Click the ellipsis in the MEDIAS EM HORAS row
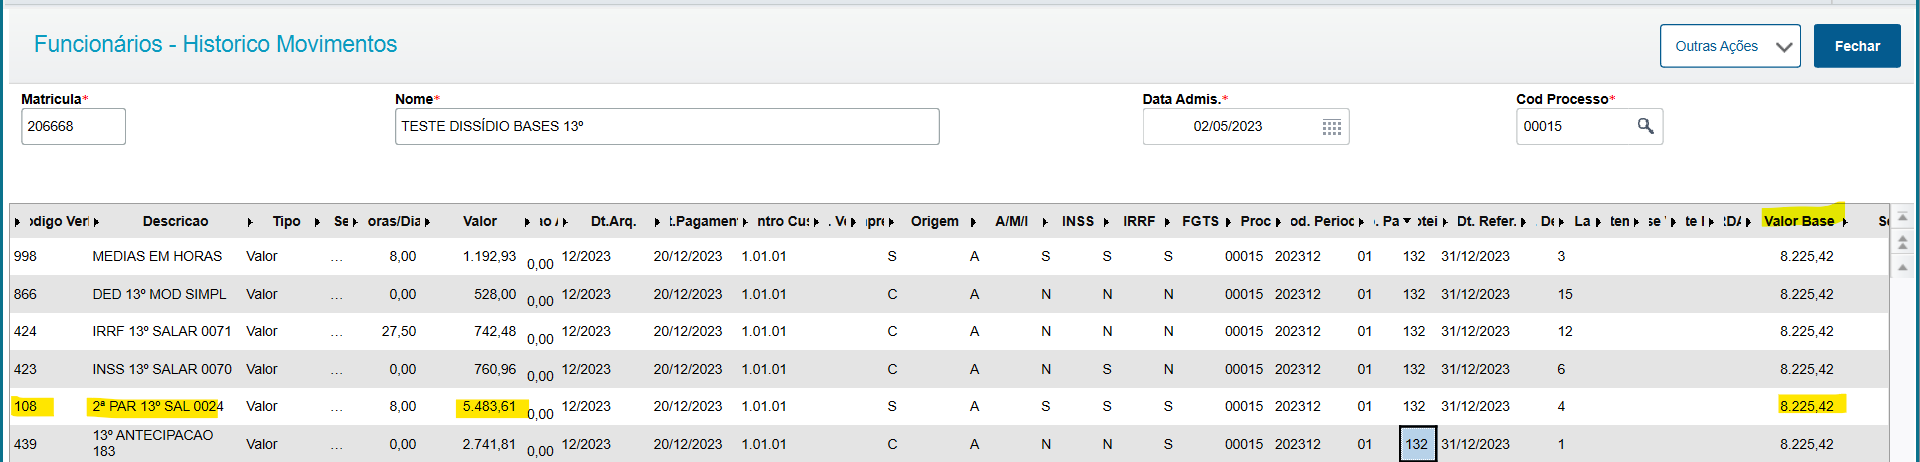The width and height of the screenshot is (1920, 462). click(x=337, y=257)
